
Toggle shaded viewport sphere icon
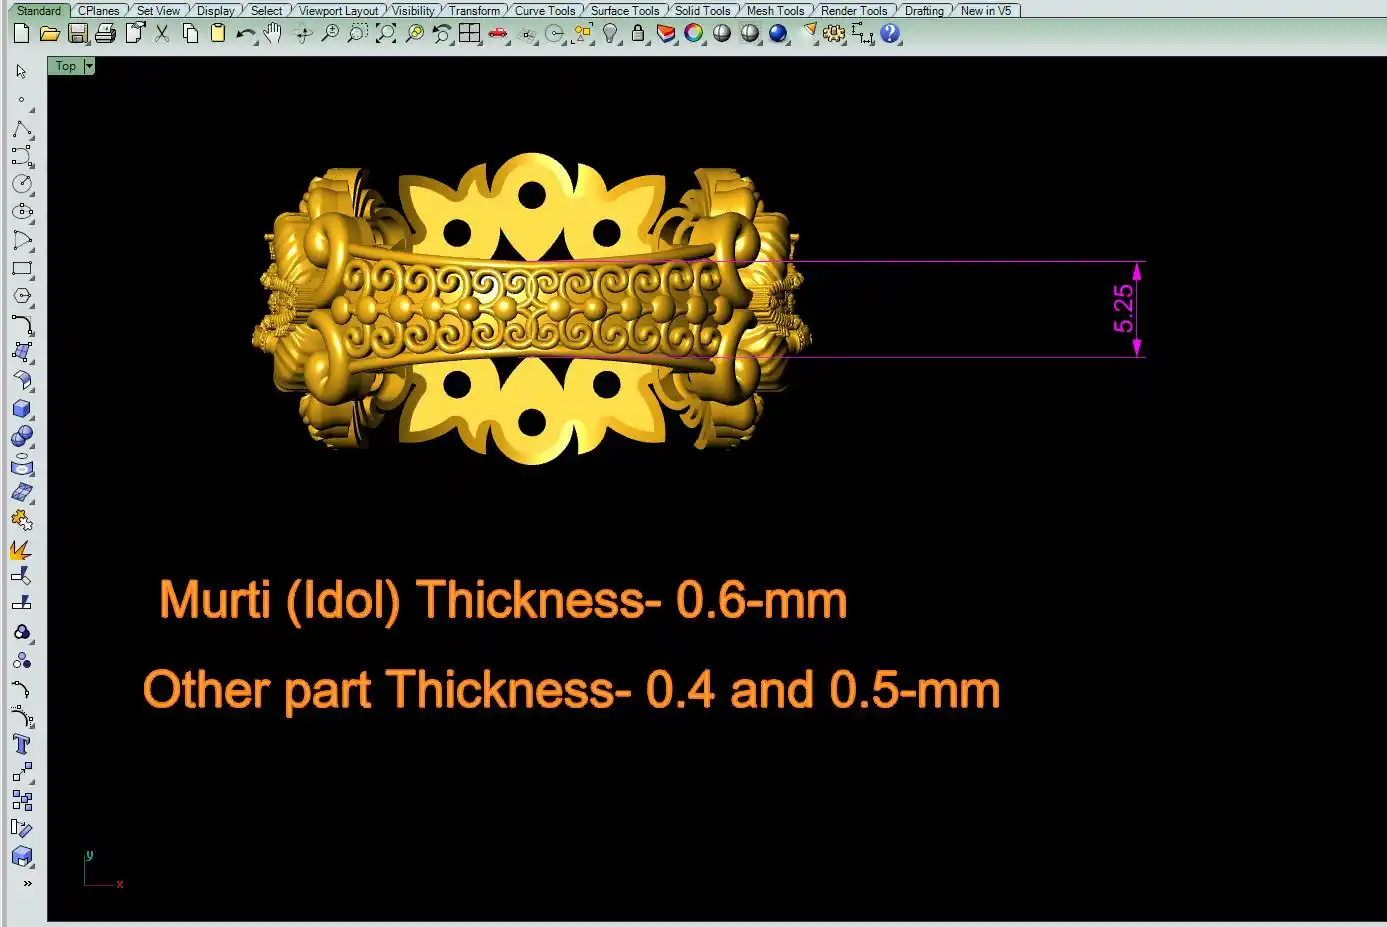pos(721,34)
